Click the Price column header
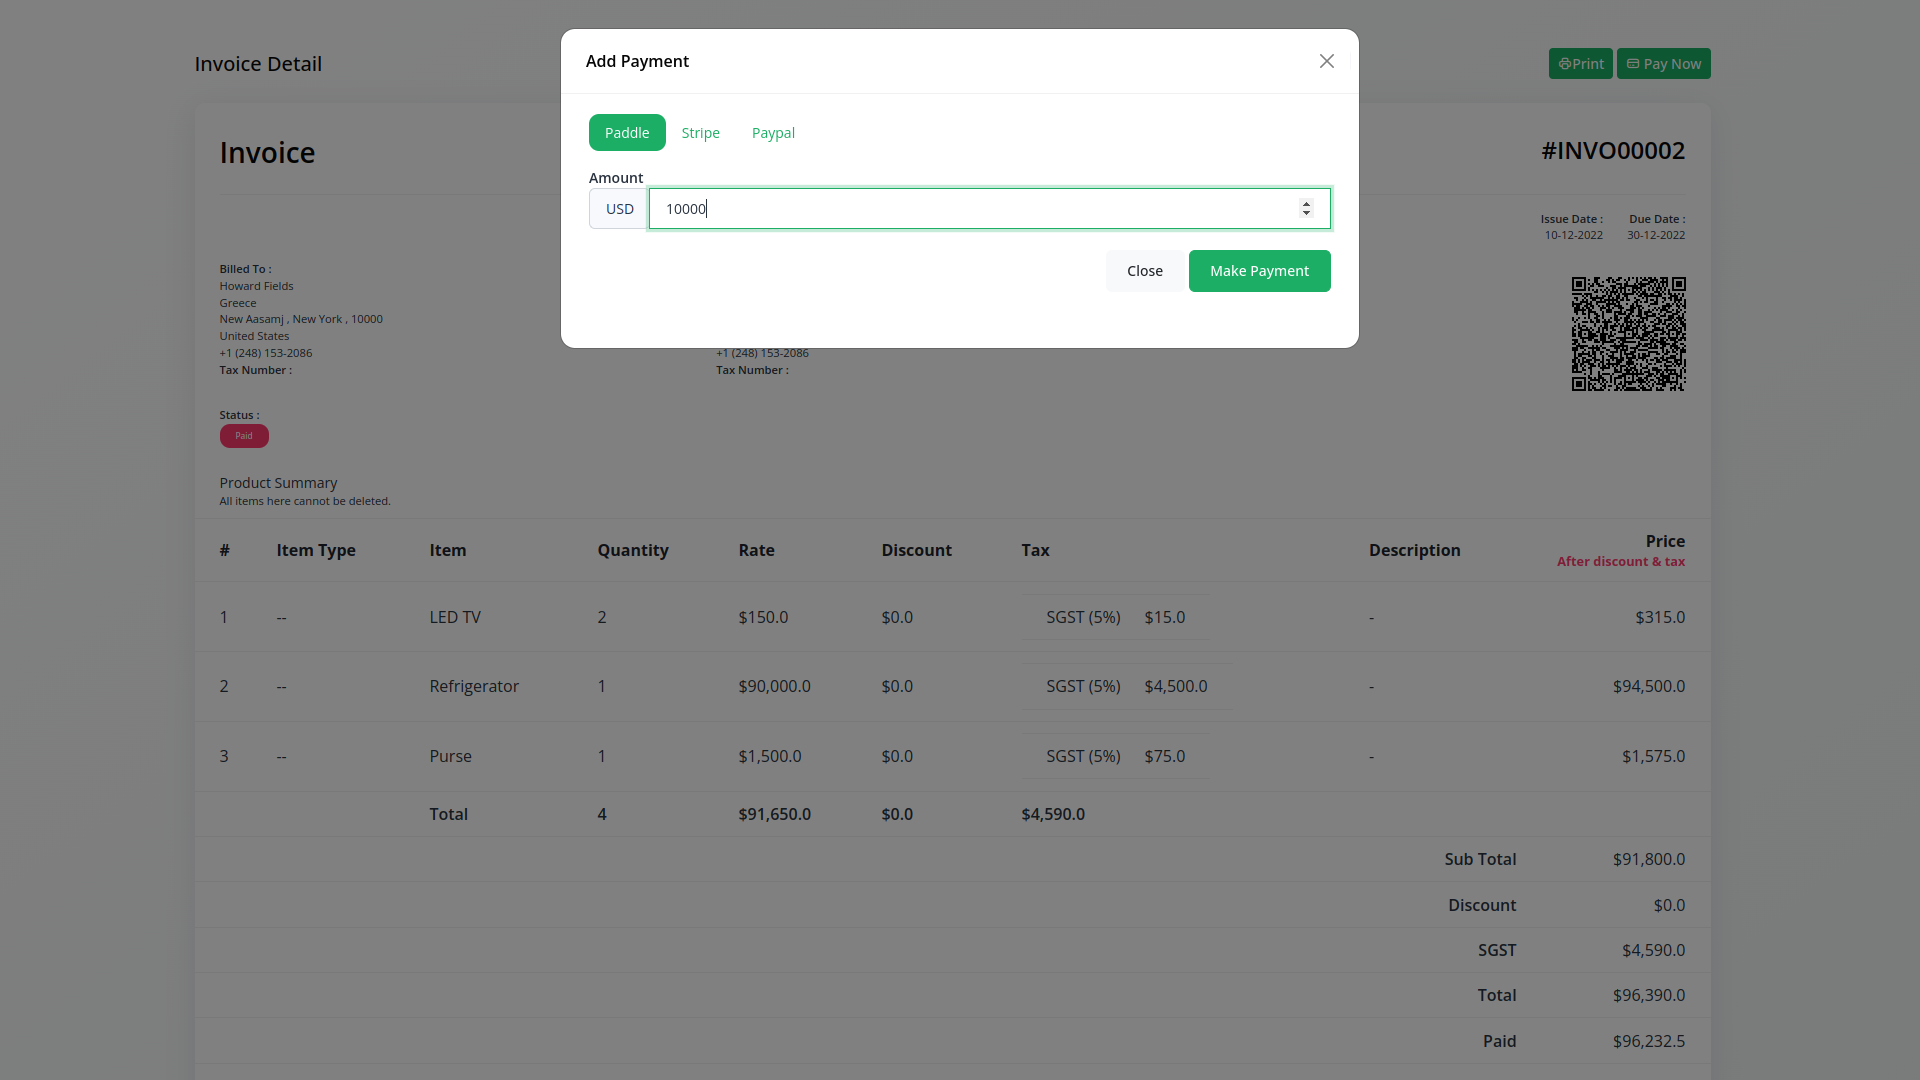1920x1080 pixels. point(1664,541)
